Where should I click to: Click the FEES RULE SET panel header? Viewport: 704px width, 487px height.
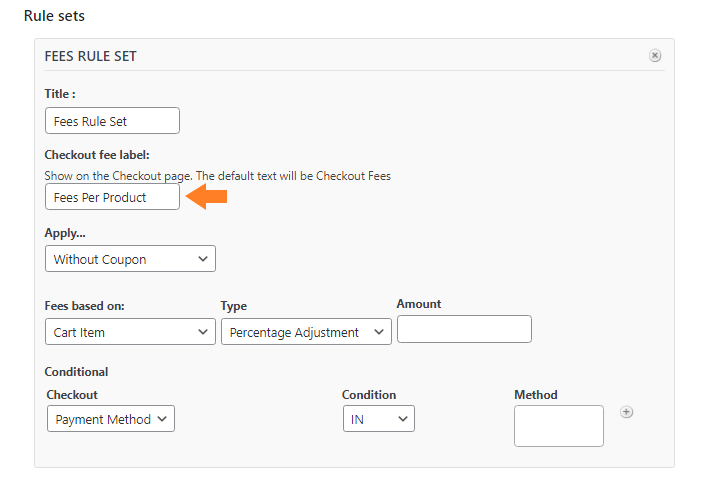[90, 56]
